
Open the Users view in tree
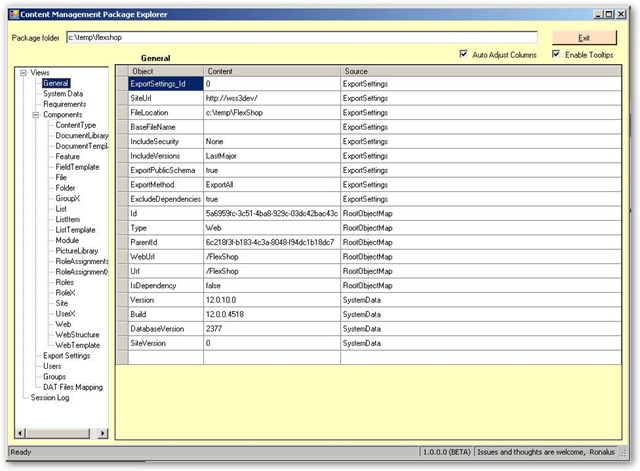[x=52, y=366]
